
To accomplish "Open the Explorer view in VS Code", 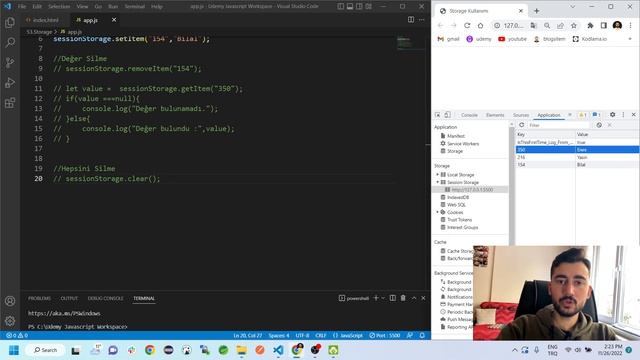I will point(10,22).
